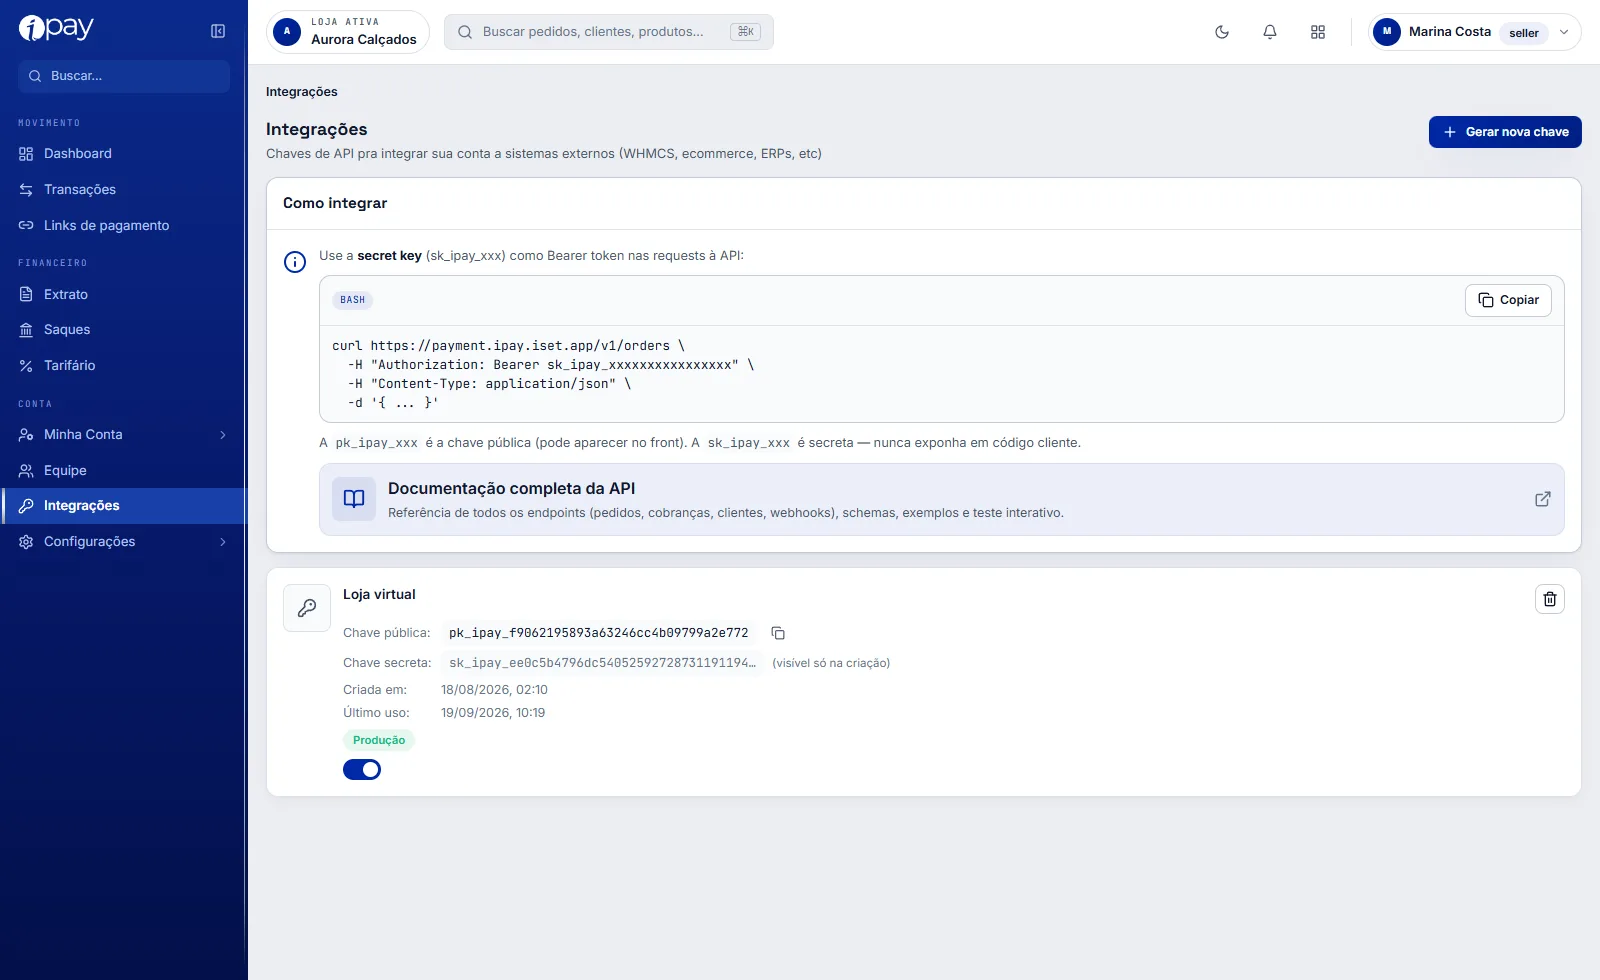Click the Links de pagamento chain icon

(x=26, y=226)
